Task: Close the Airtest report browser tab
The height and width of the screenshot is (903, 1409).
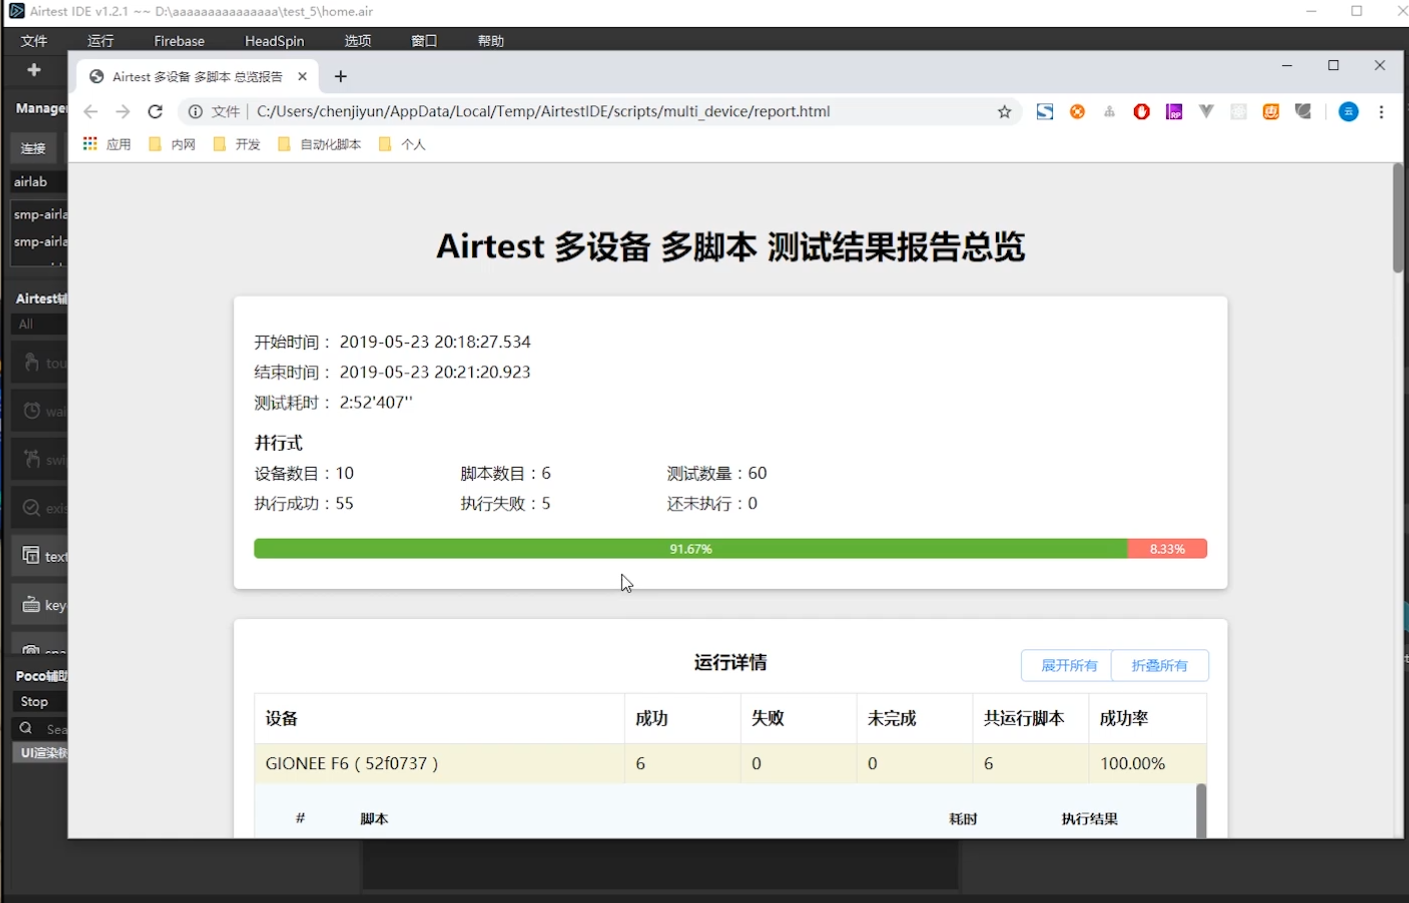Action: click(x=302, y=76)
